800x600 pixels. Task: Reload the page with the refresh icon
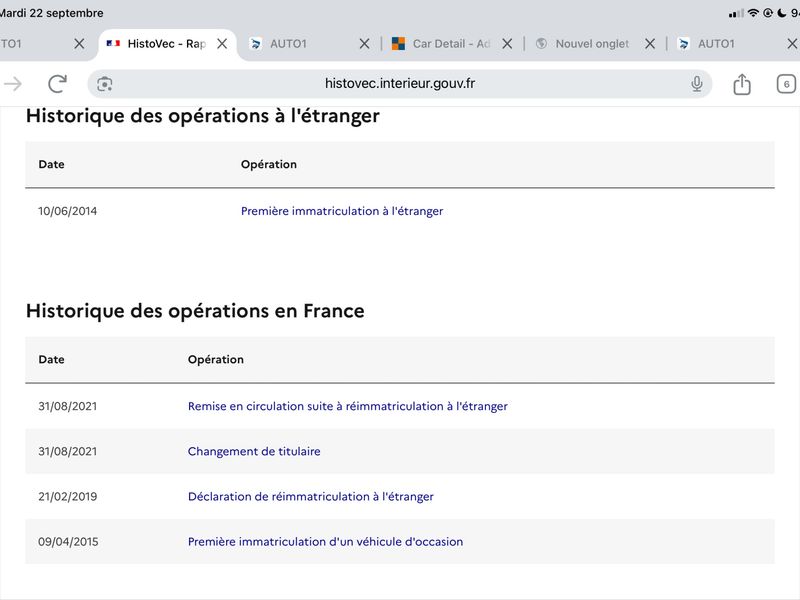point(57,84)
